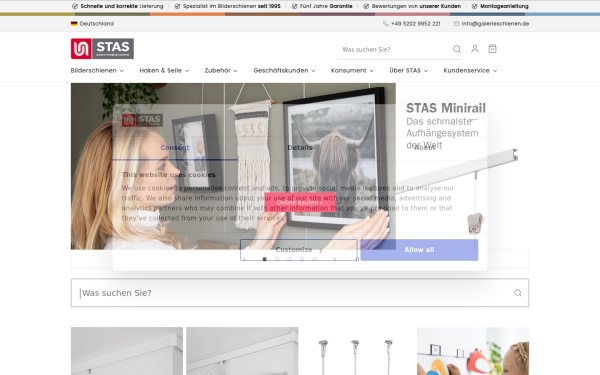The height and width of the screenshot is (375, 600).
Task: Switch to the Details tab
Action: point(300,148)
